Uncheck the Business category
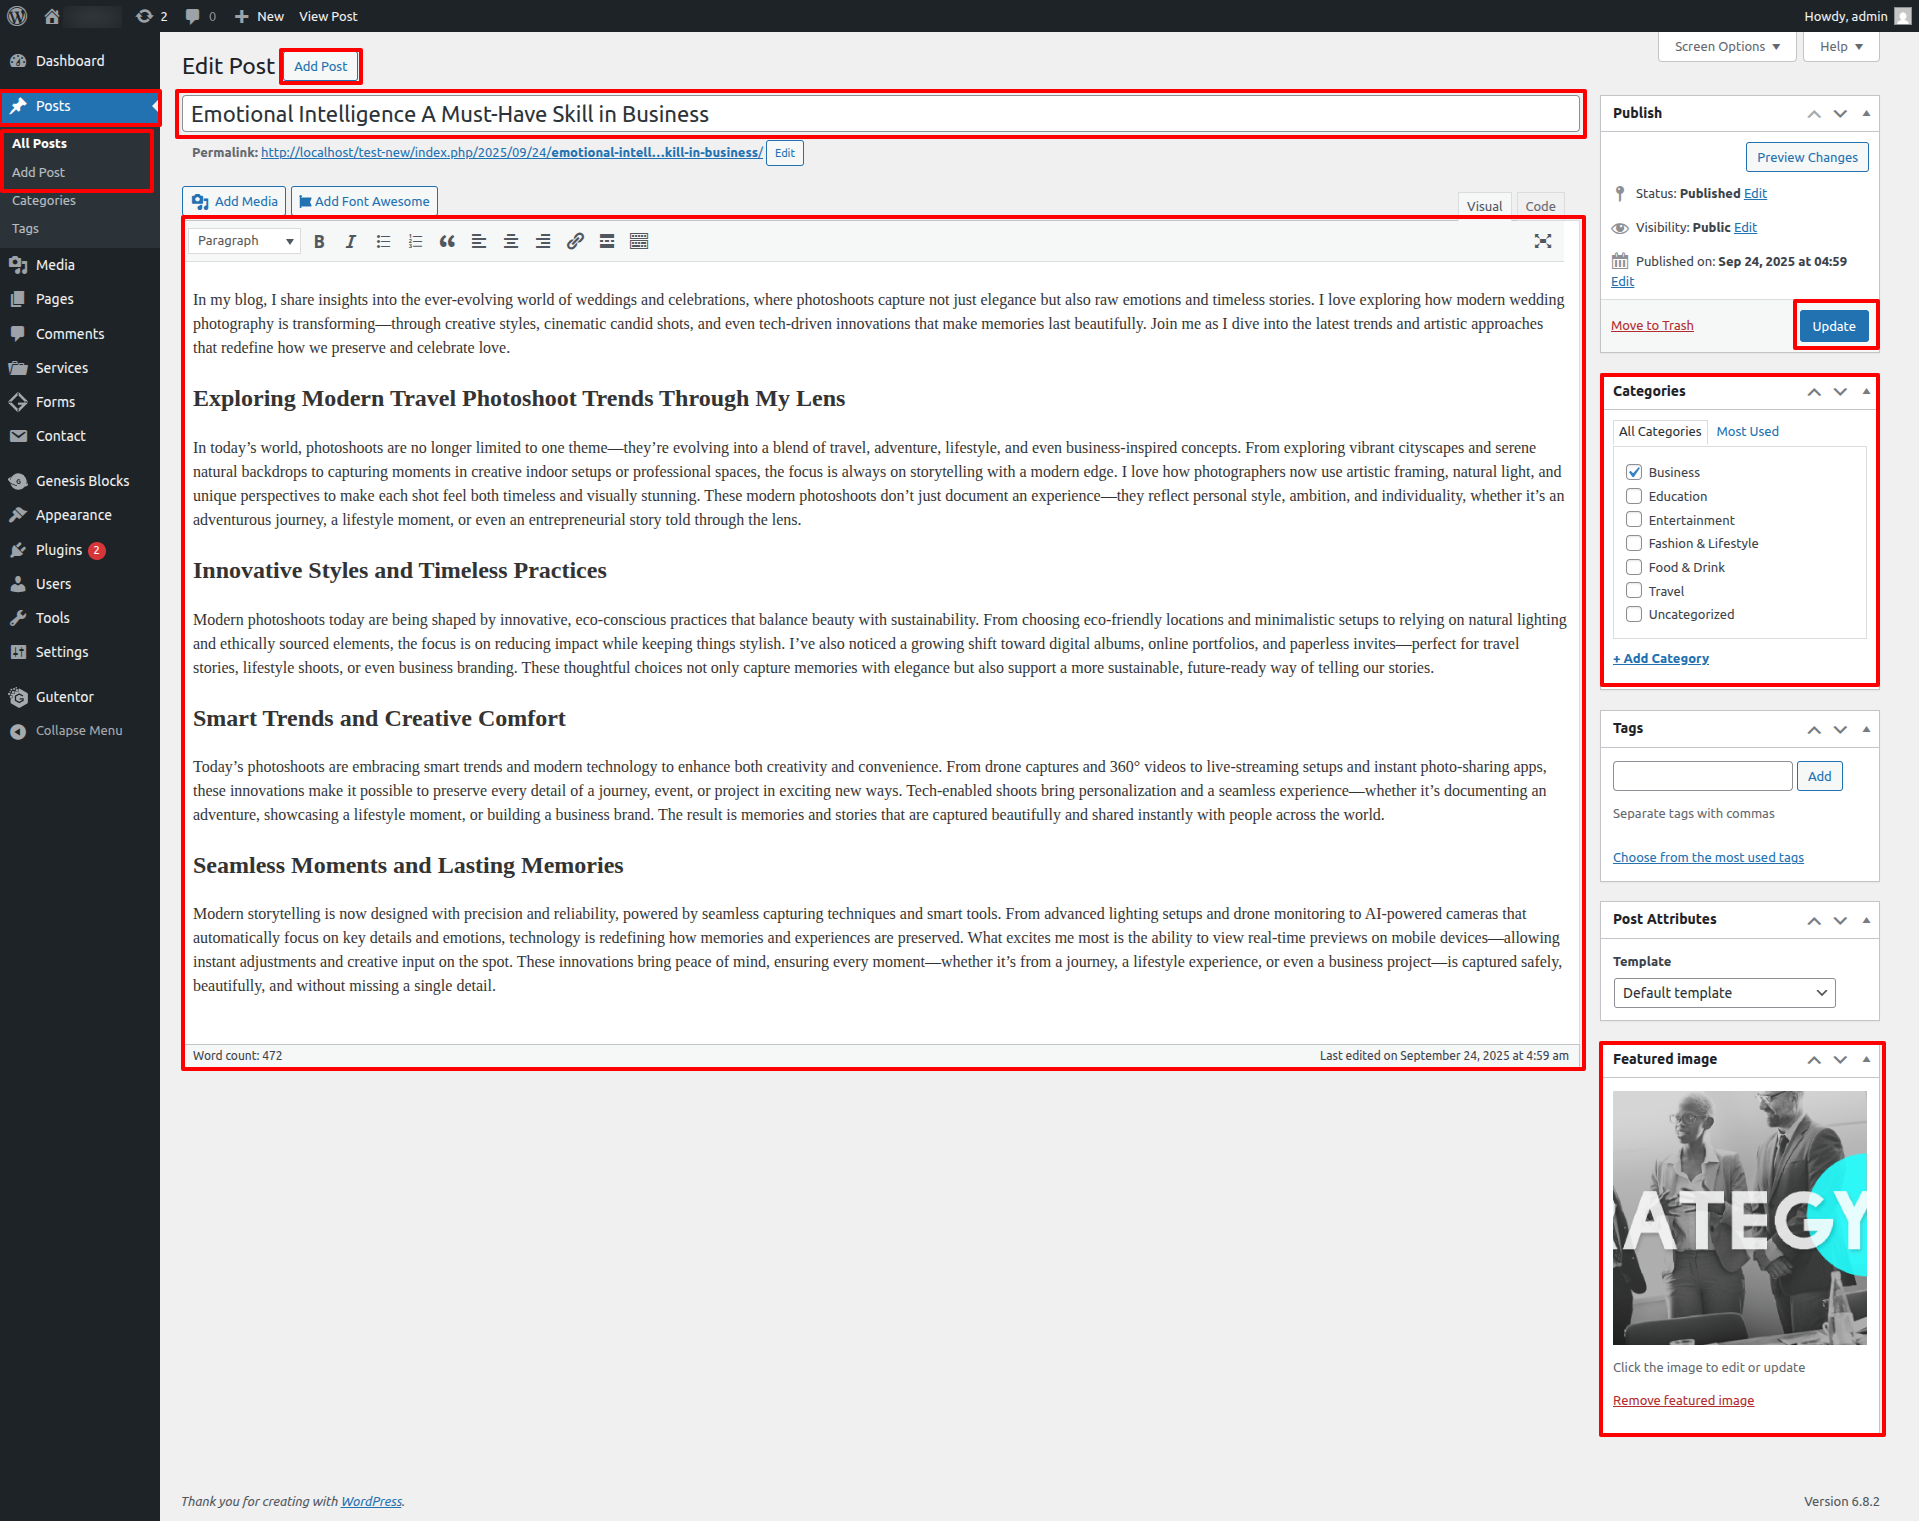Screen dimensions: 1919x1522 coord(1634,472)
